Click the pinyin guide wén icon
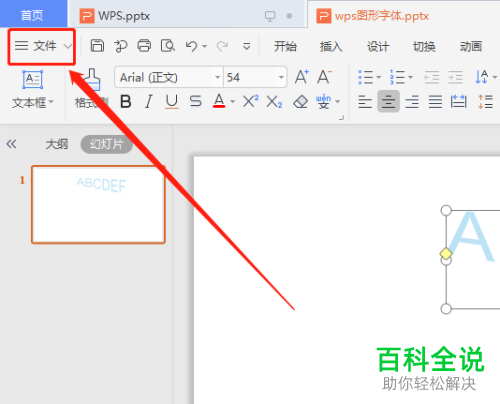The width and height of the screenshot is (500, 404). click(x=324, y=101)
